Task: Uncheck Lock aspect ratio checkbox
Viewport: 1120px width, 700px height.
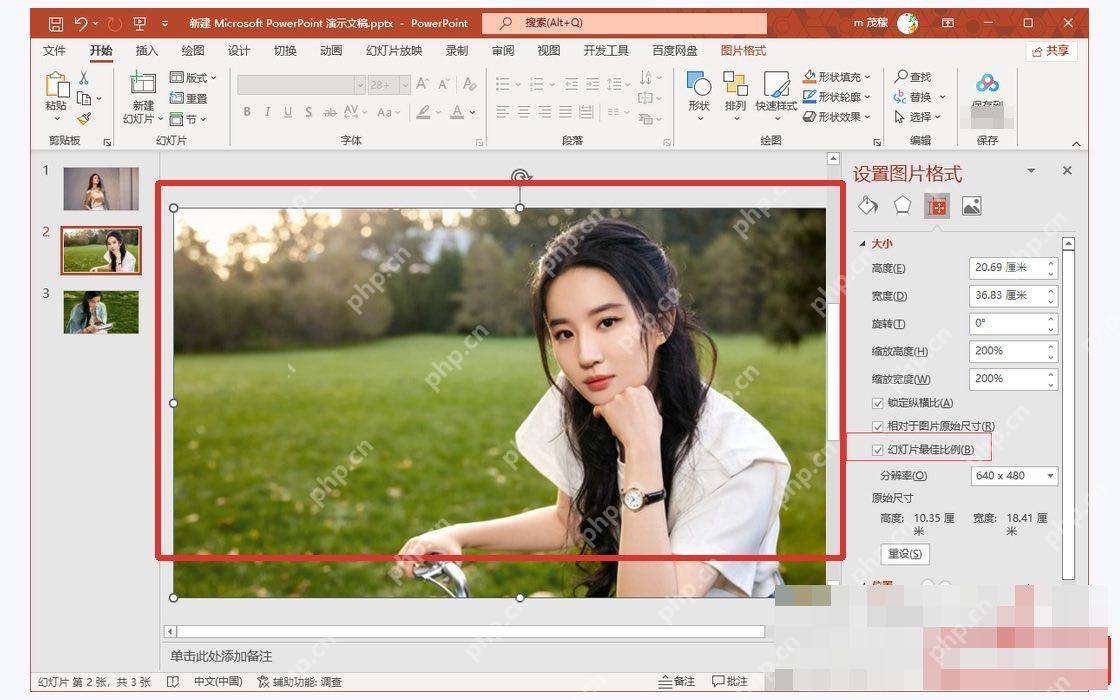Action: click(x=878, y=404)
